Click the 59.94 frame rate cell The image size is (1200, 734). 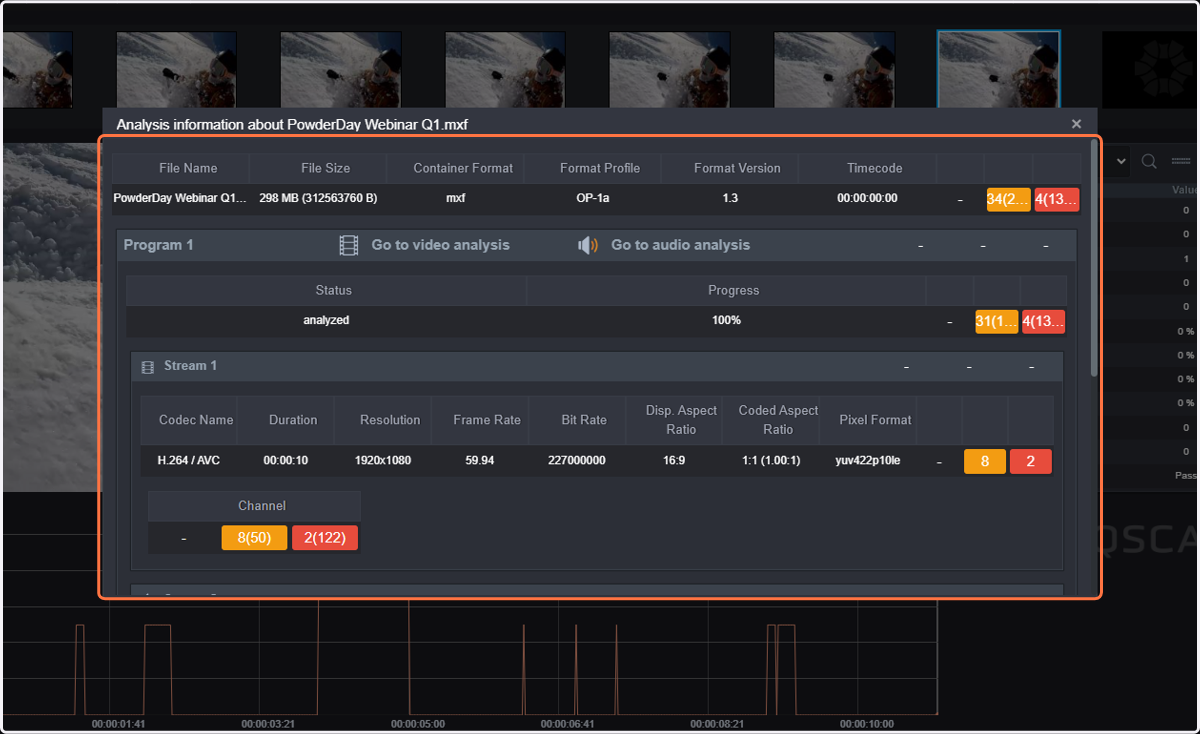[x=480, y=461]
